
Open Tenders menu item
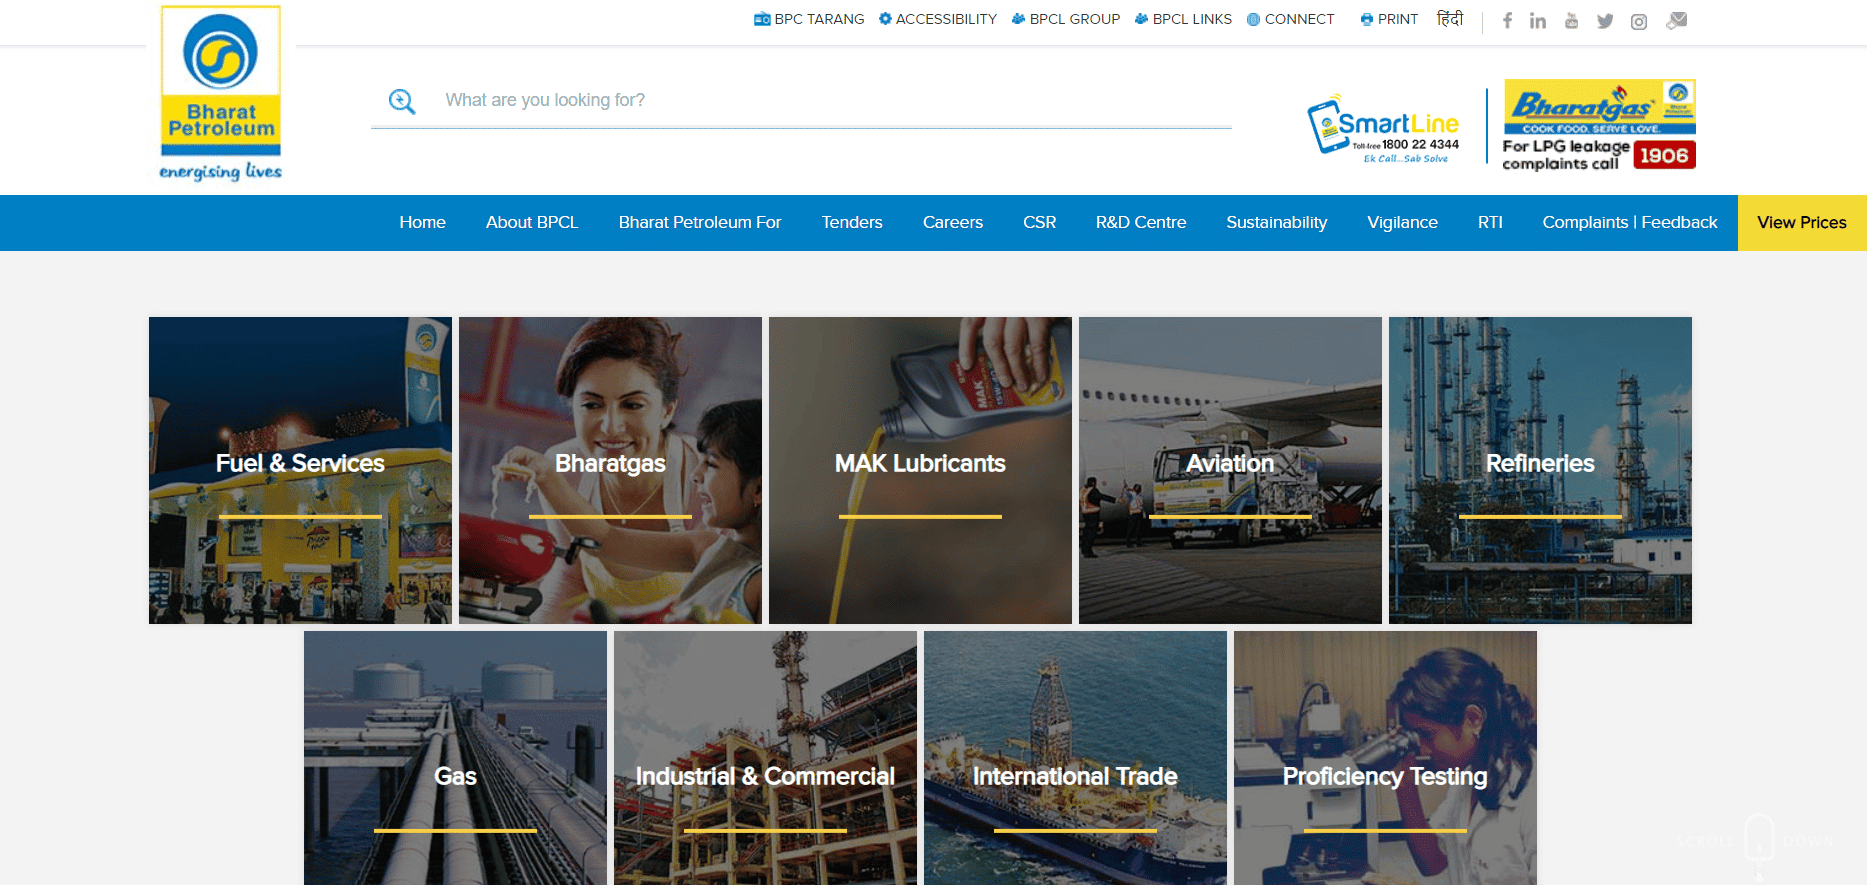(852, 222)
